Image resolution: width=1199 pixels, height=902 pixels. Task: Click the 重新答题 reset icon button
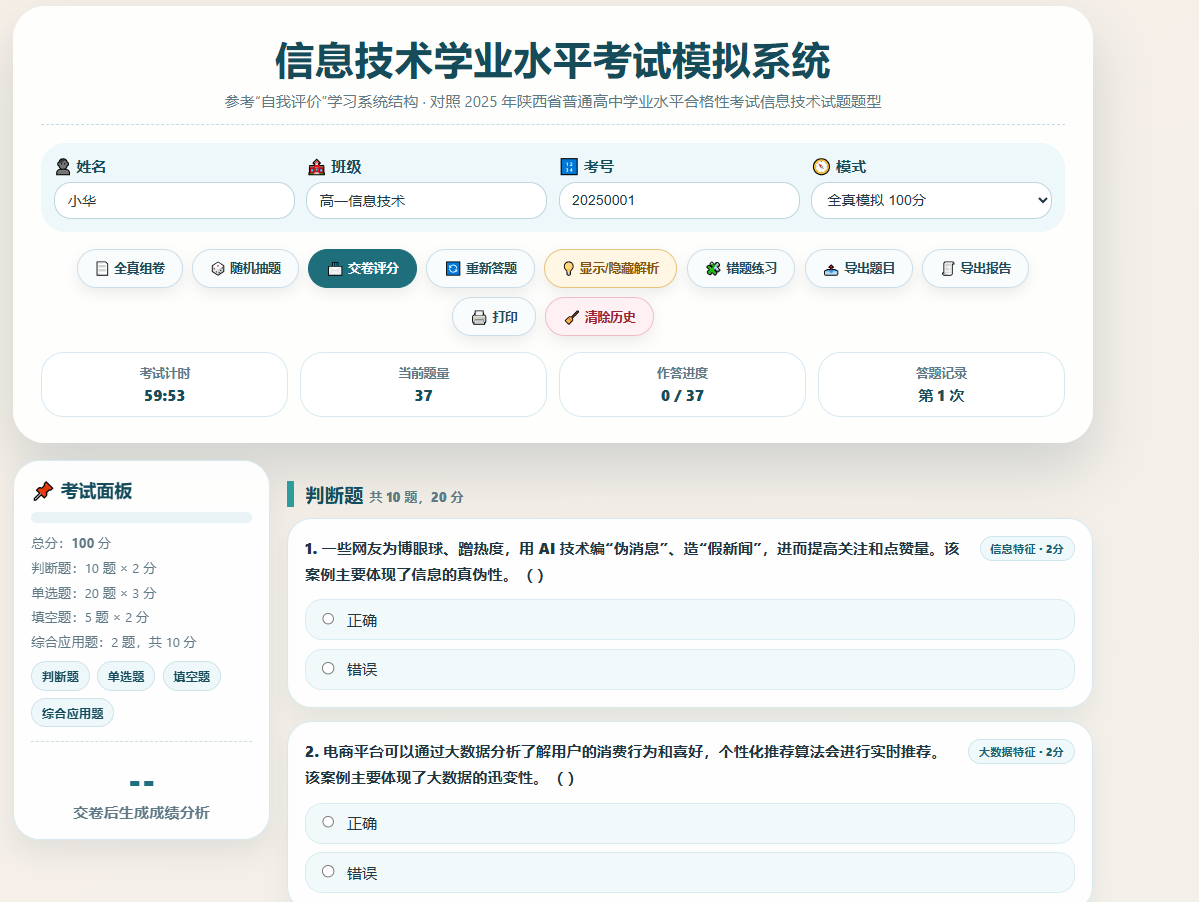point(480,268)
